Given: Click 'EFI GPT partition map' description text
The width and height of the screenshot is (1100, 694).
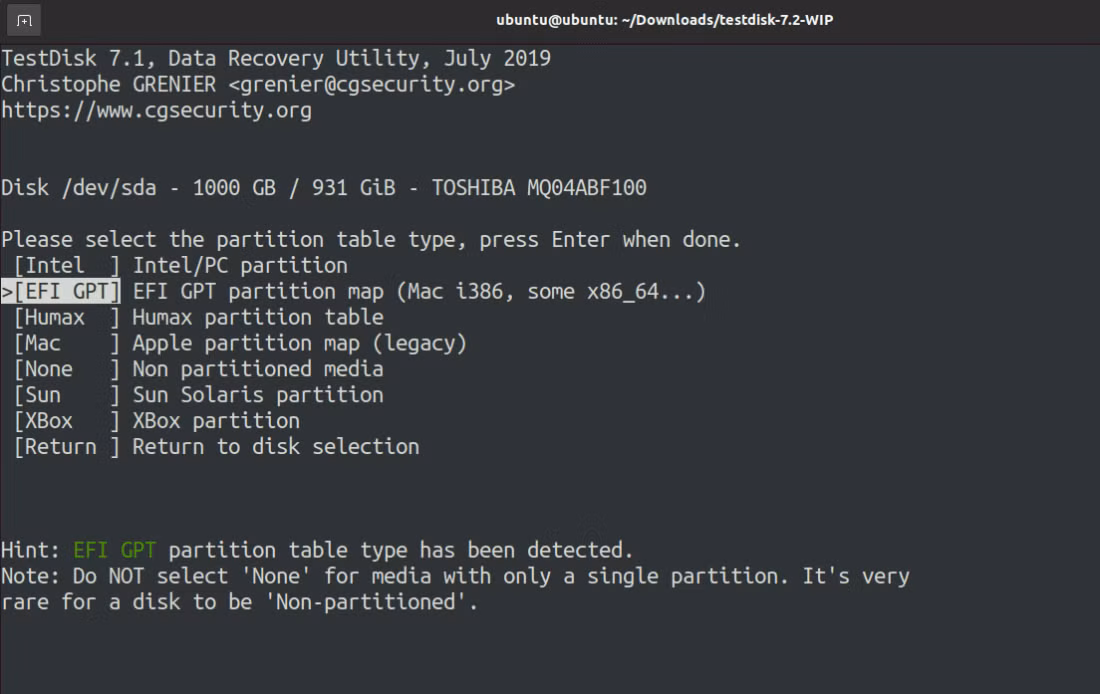Looking at the screenshot, I should point(258,291).
